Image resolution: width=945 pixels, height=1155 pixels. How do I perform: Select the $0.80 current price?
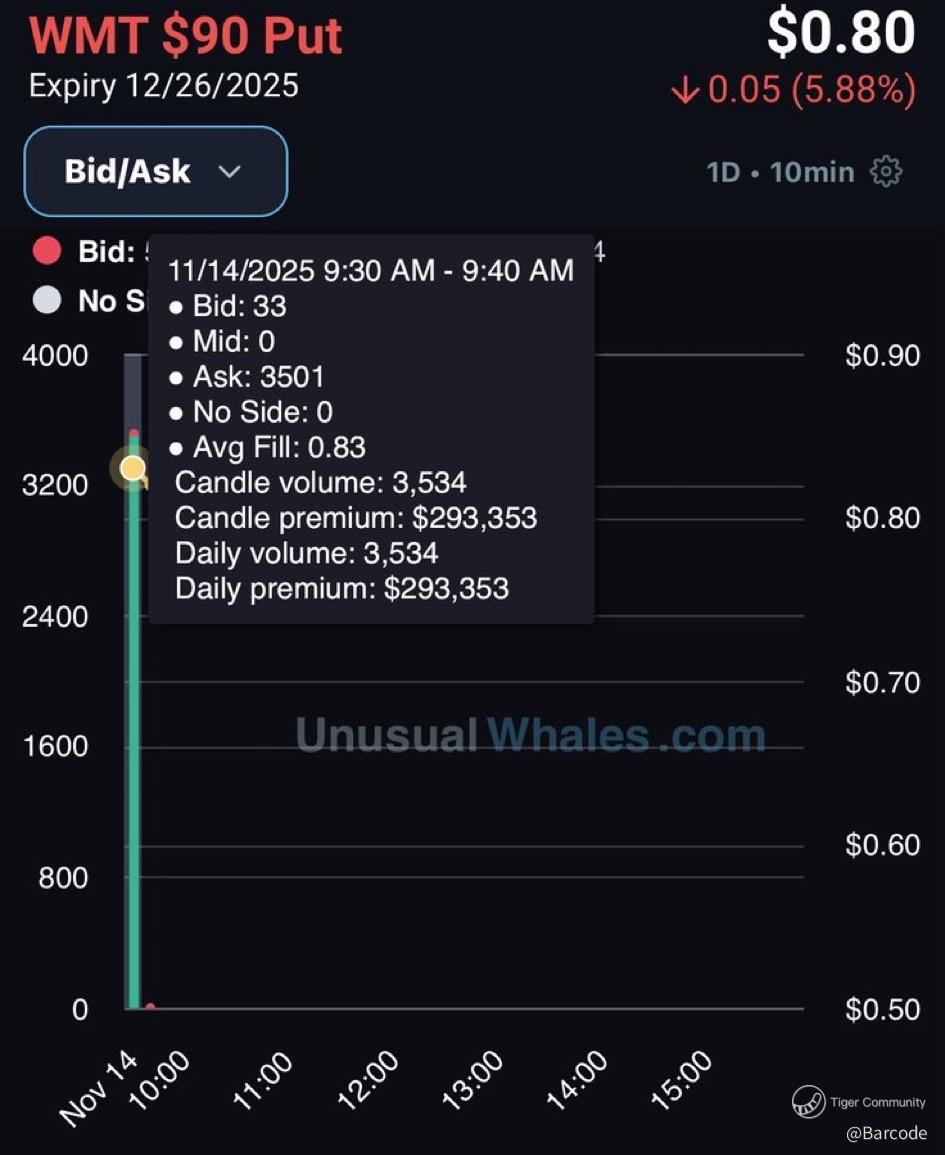[x=840, y=33]
